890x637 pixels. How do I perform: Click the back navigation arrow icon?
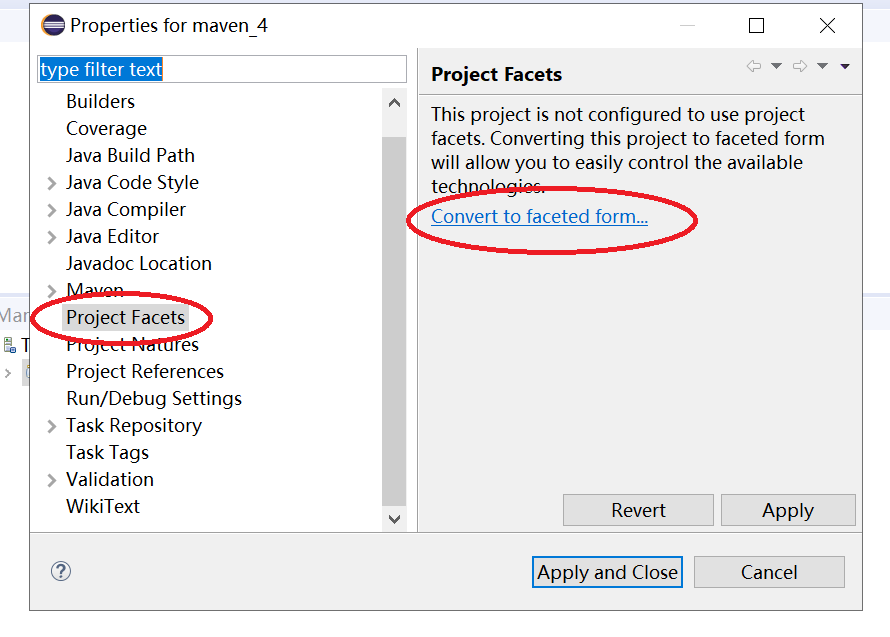pos(753,66)
